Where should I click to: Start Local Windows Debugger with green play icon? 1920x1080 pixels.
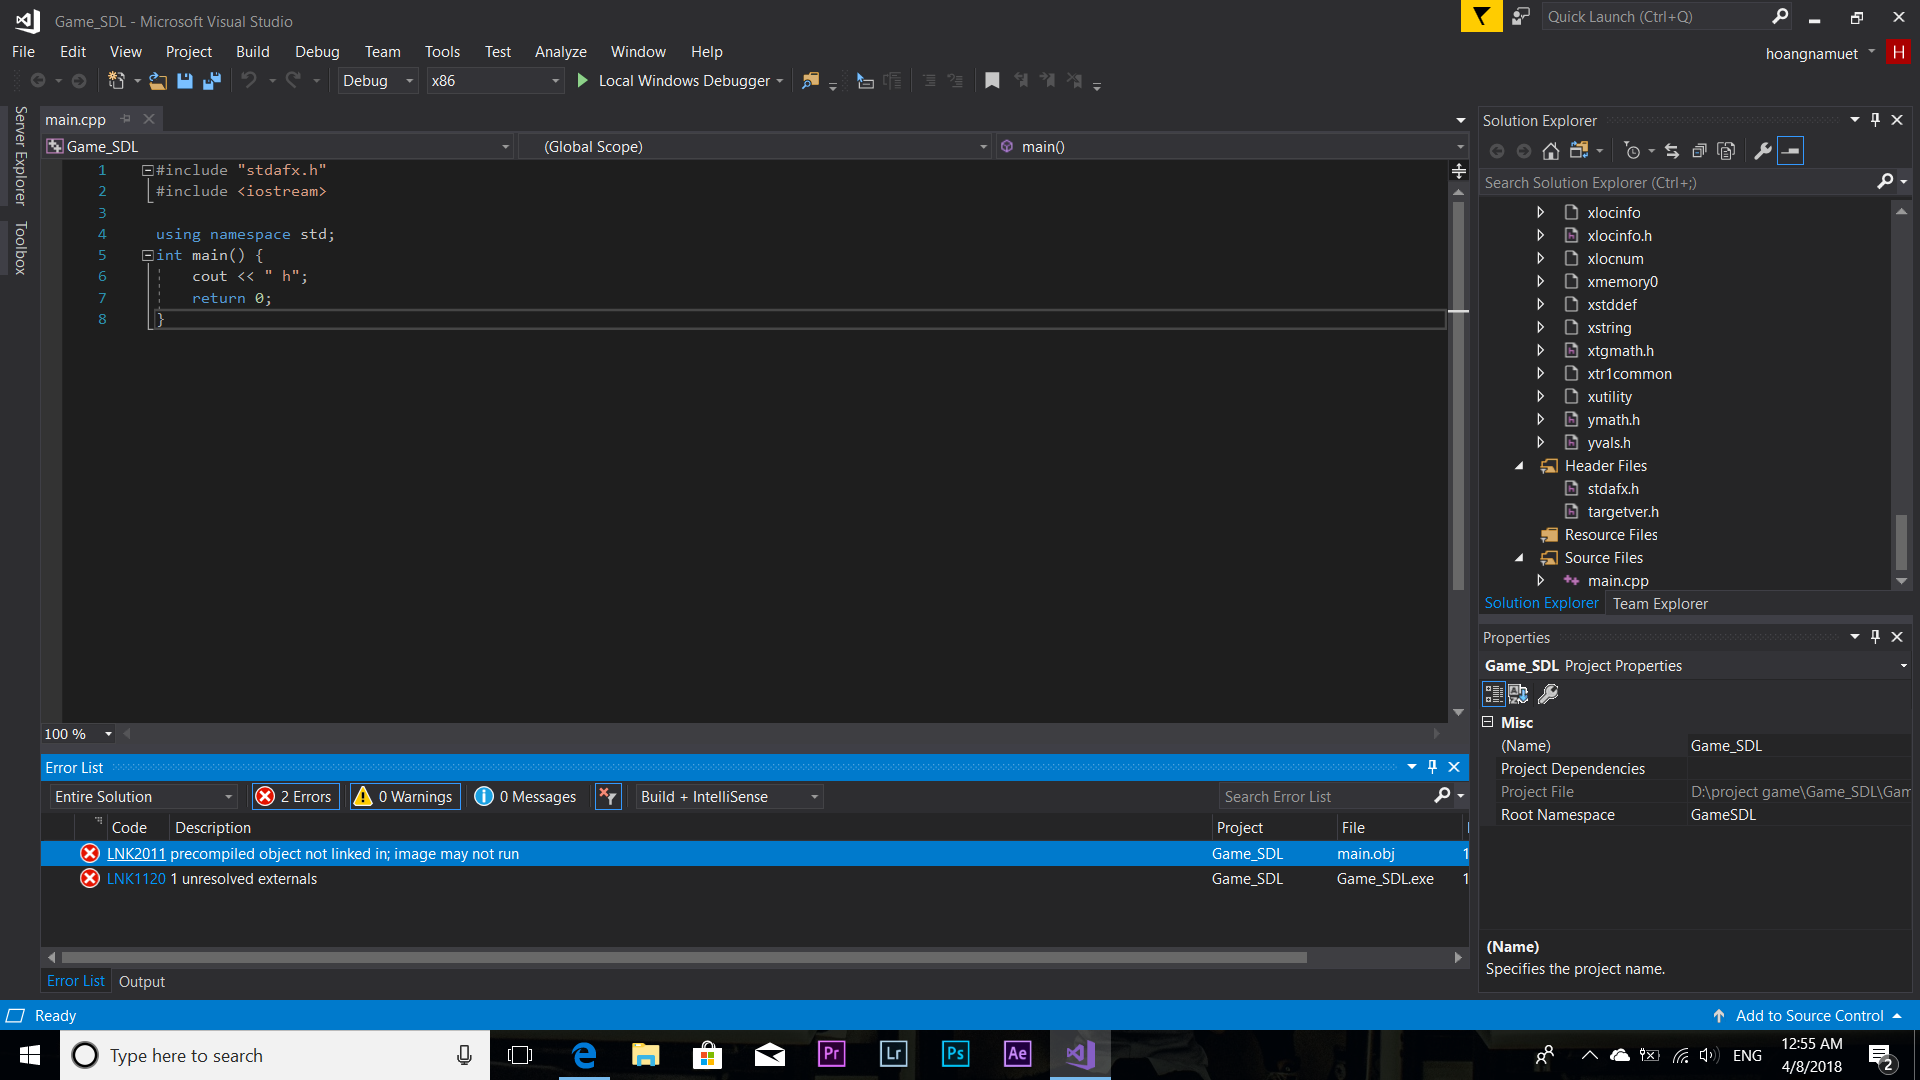(583, 81)
